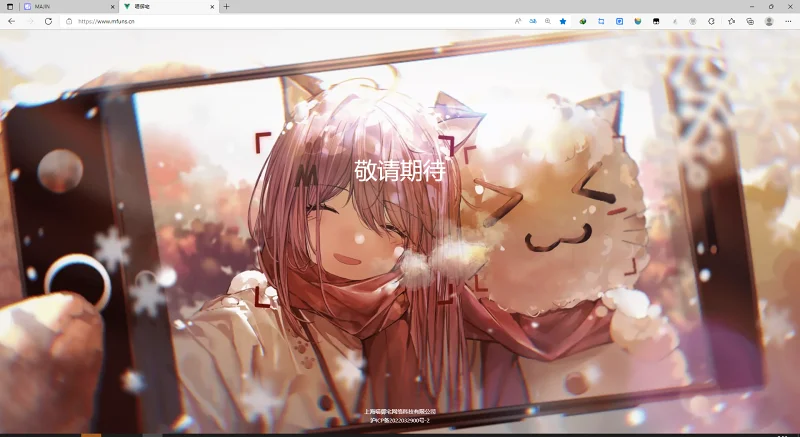Open the tab actions menu

tap(10, 7)
